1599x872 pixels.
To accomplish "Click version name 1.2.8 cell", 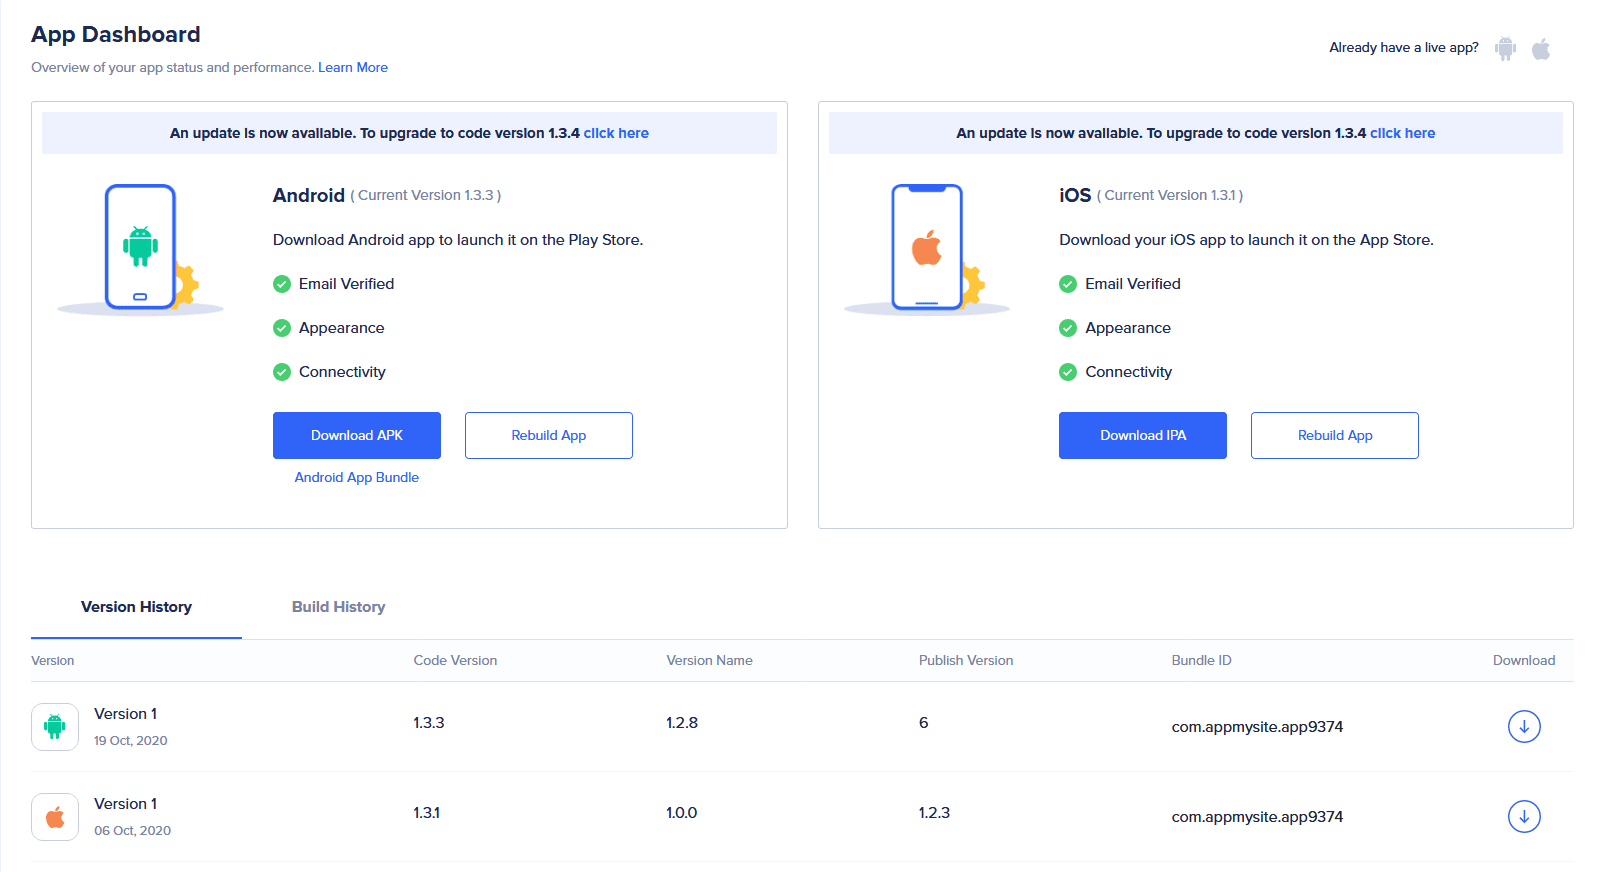I will pyautogui.click(x=682, y=722).
